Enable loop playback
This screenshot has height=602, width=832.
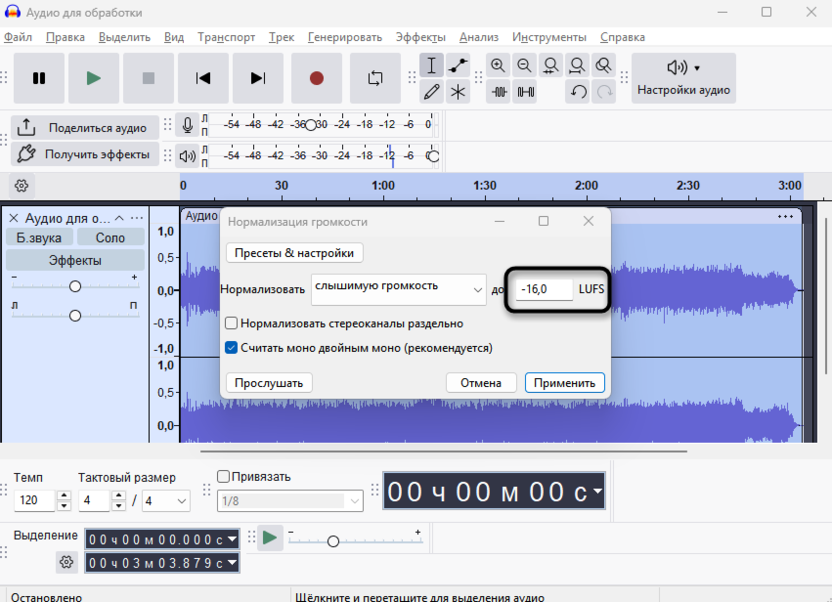click(x=375, y=78)
